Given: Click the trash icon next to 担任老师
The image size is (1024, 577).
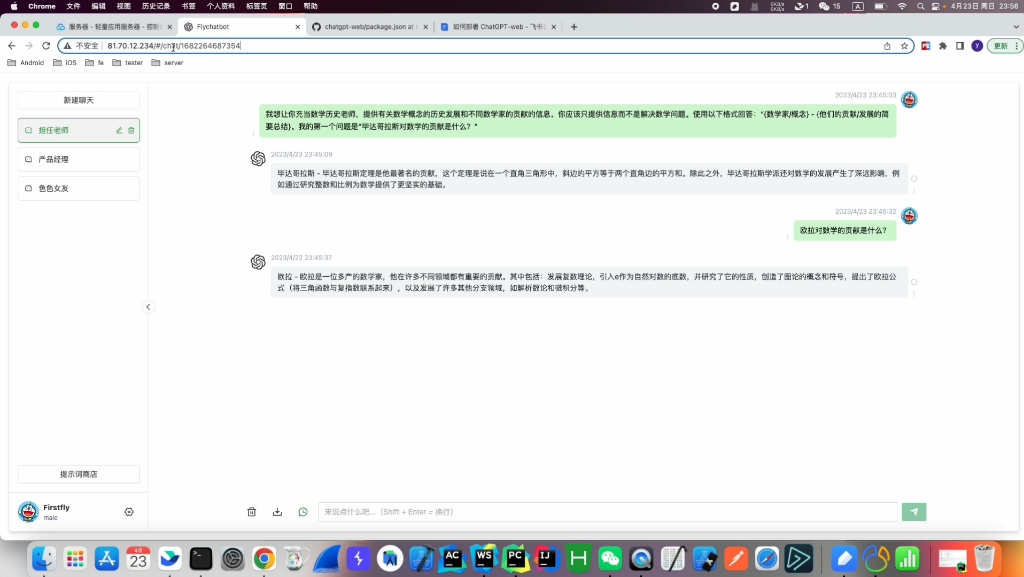Looking at the screenshot, I should (133, 130).
